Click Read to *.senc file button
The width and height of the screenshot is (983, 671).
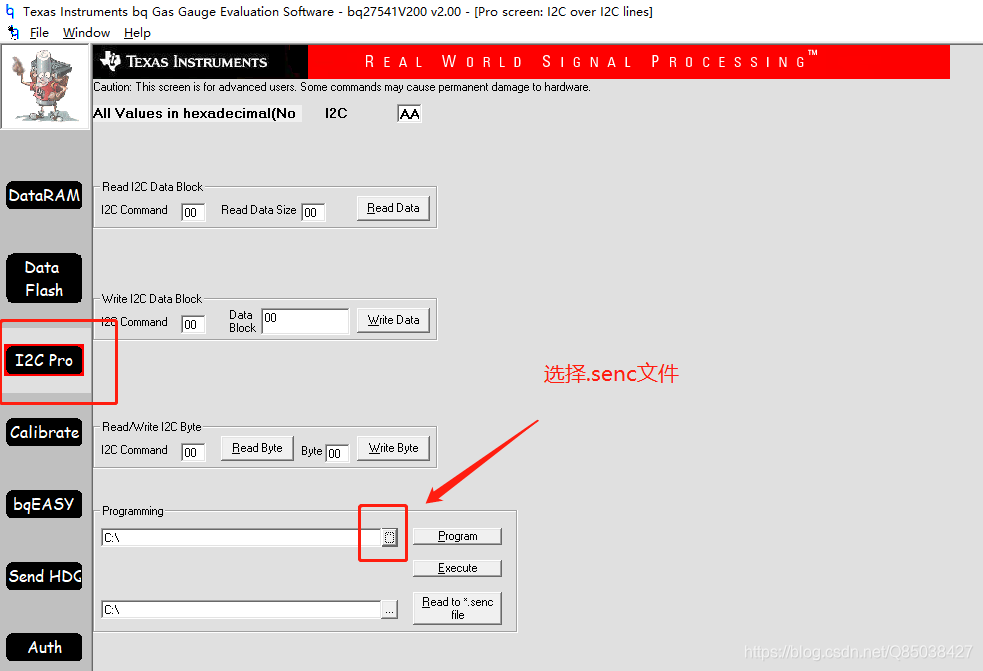456,607
